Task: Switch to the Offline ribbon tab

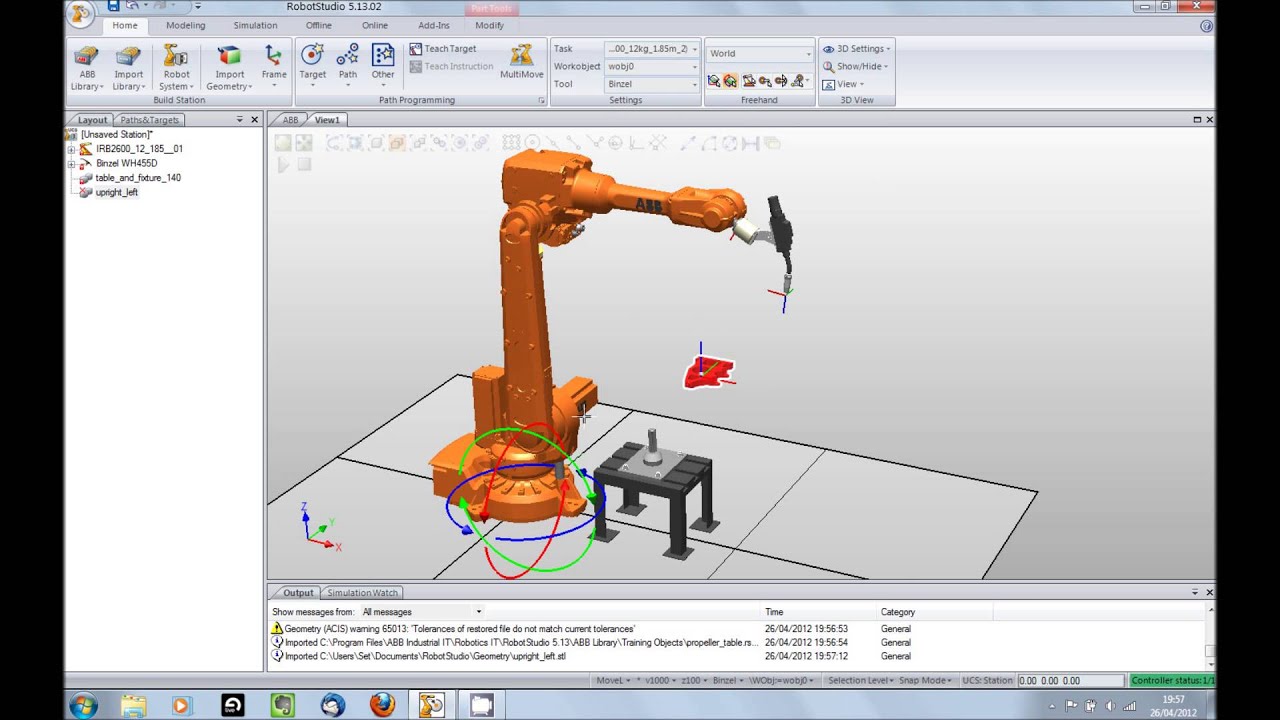Action: tap(318, 26)
